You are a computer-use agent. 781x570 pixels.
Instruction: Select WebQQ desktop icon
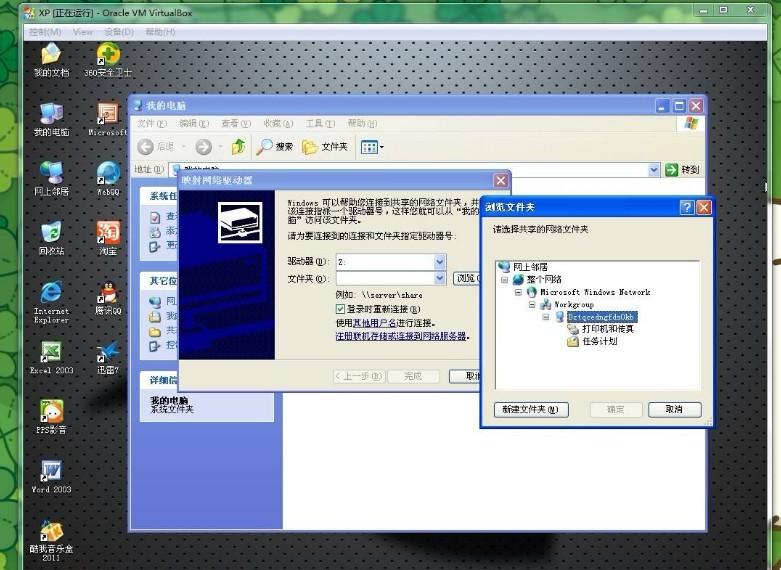(x=108, y=178)
